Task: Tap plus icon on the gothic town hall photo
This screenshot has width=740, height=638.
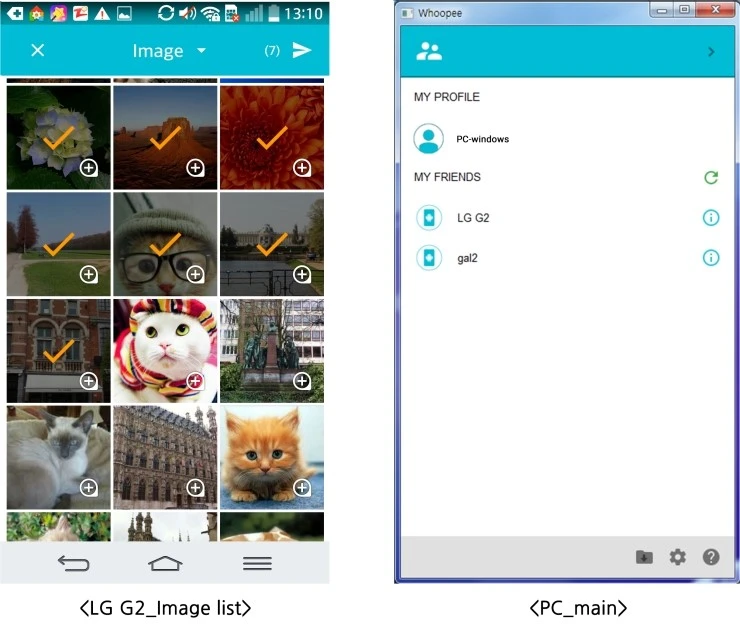Action: point(195,487)
